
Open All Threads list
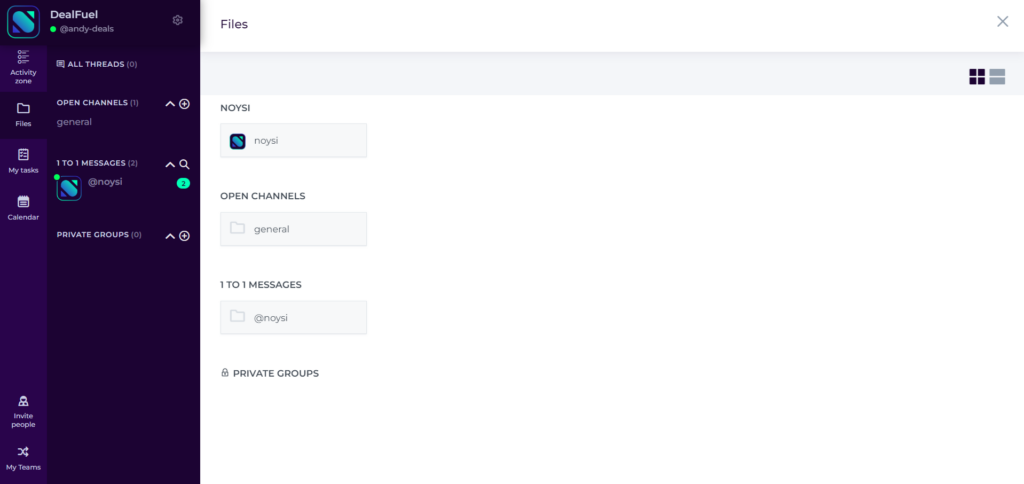pyautogui.click(x=97, y=64)
